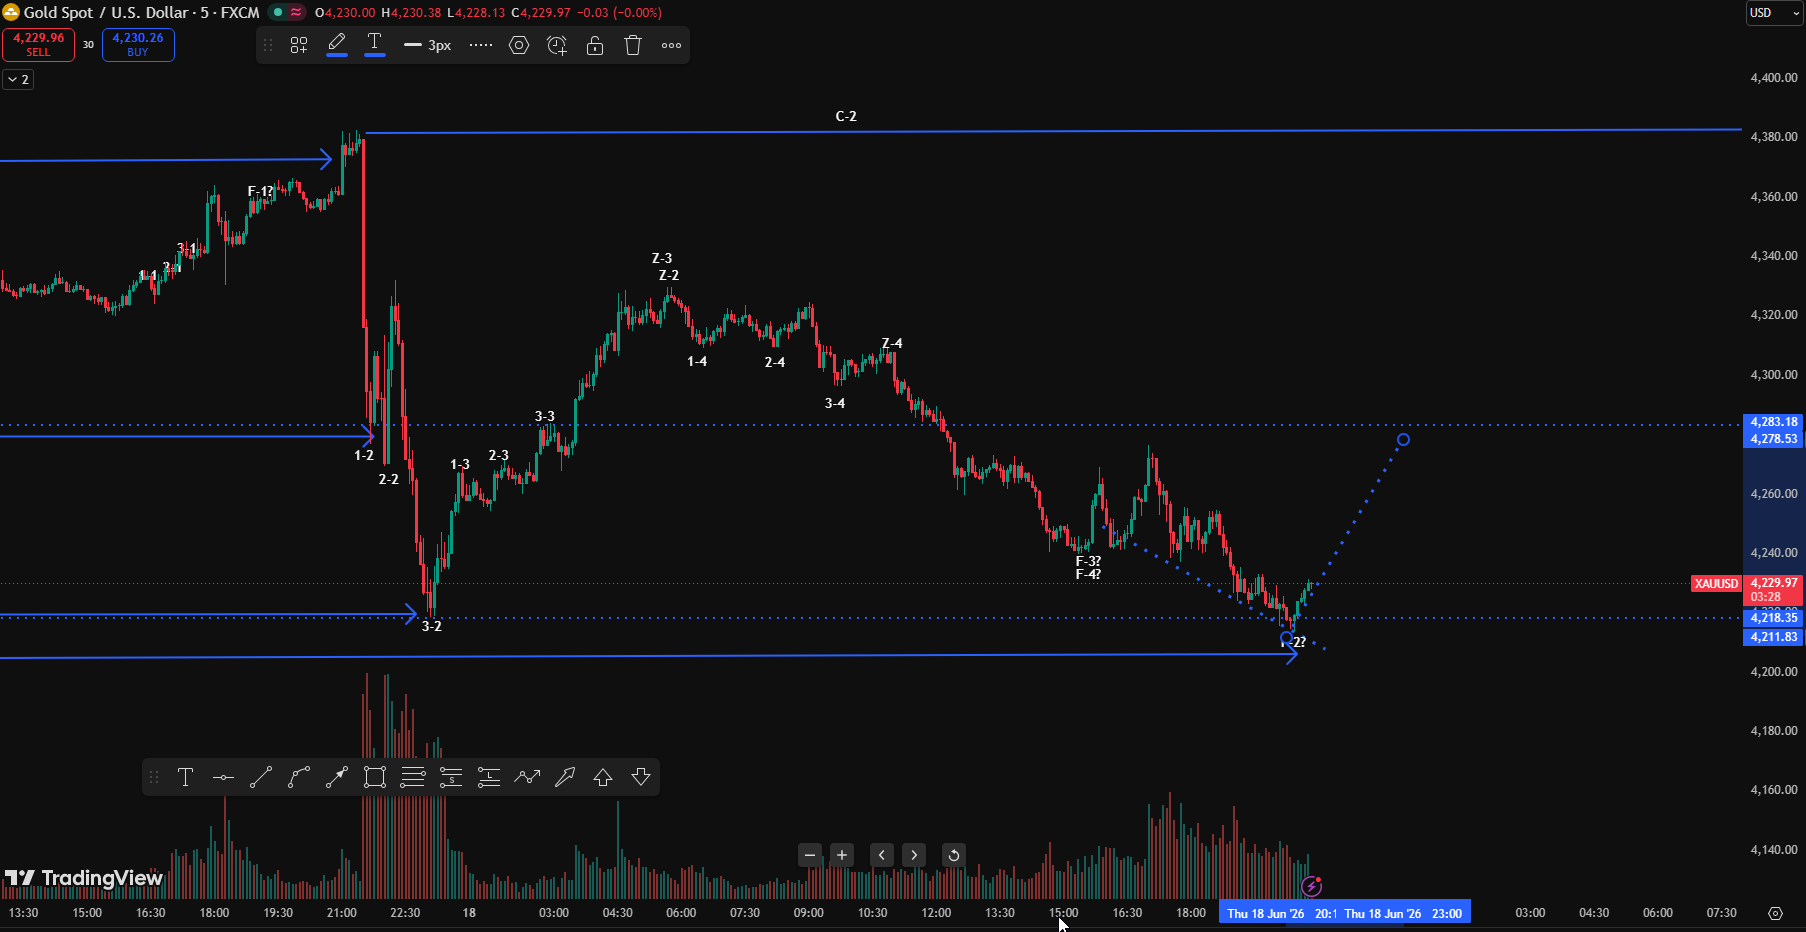Reset the chart view

954,855
